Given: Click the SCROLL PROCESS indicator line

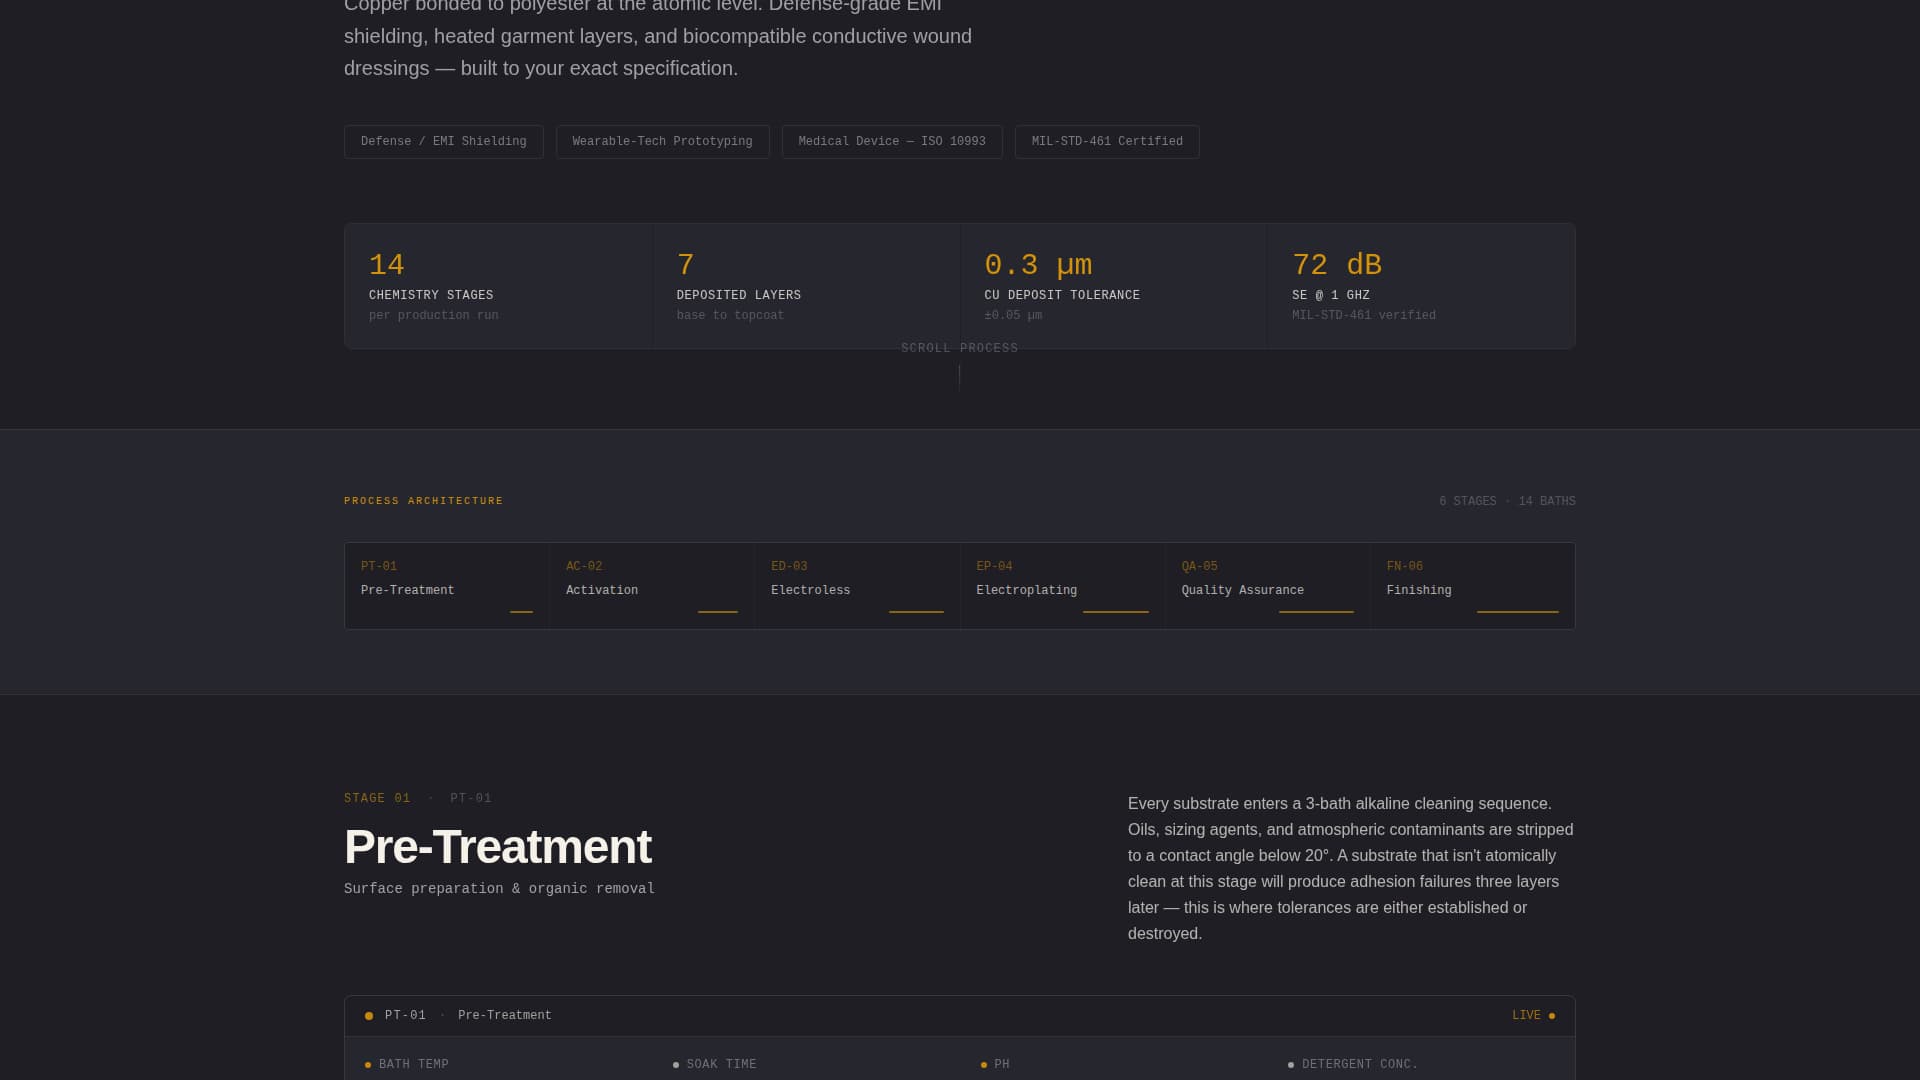Looking at the screenshot, I should pos(960,375).
